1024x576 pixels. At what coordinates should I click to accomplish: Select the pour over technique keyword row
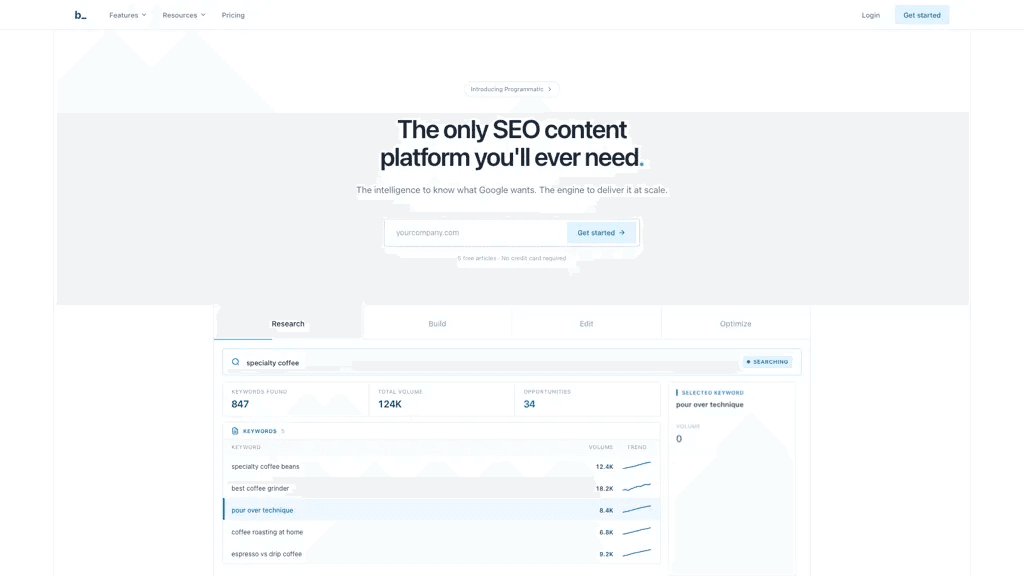(441, 510)
